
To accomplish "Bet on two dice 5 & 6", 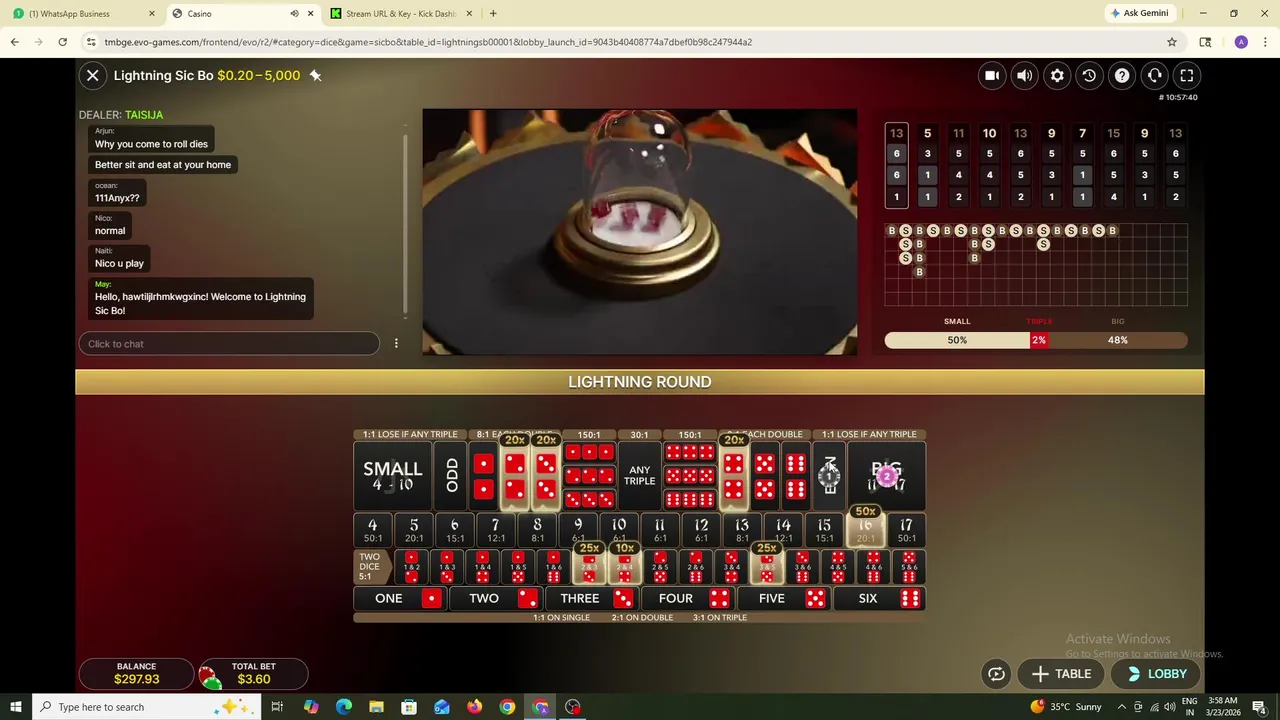I will [x=909, y=567].
